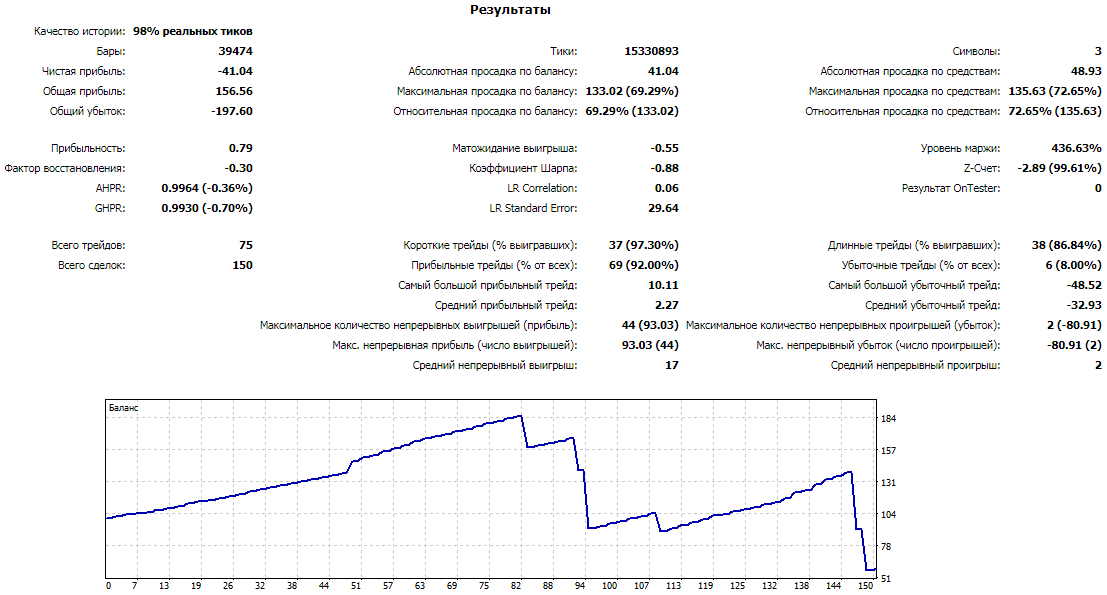
Task: Click the x-axis tick labeled 94
Action: point(580,585)
